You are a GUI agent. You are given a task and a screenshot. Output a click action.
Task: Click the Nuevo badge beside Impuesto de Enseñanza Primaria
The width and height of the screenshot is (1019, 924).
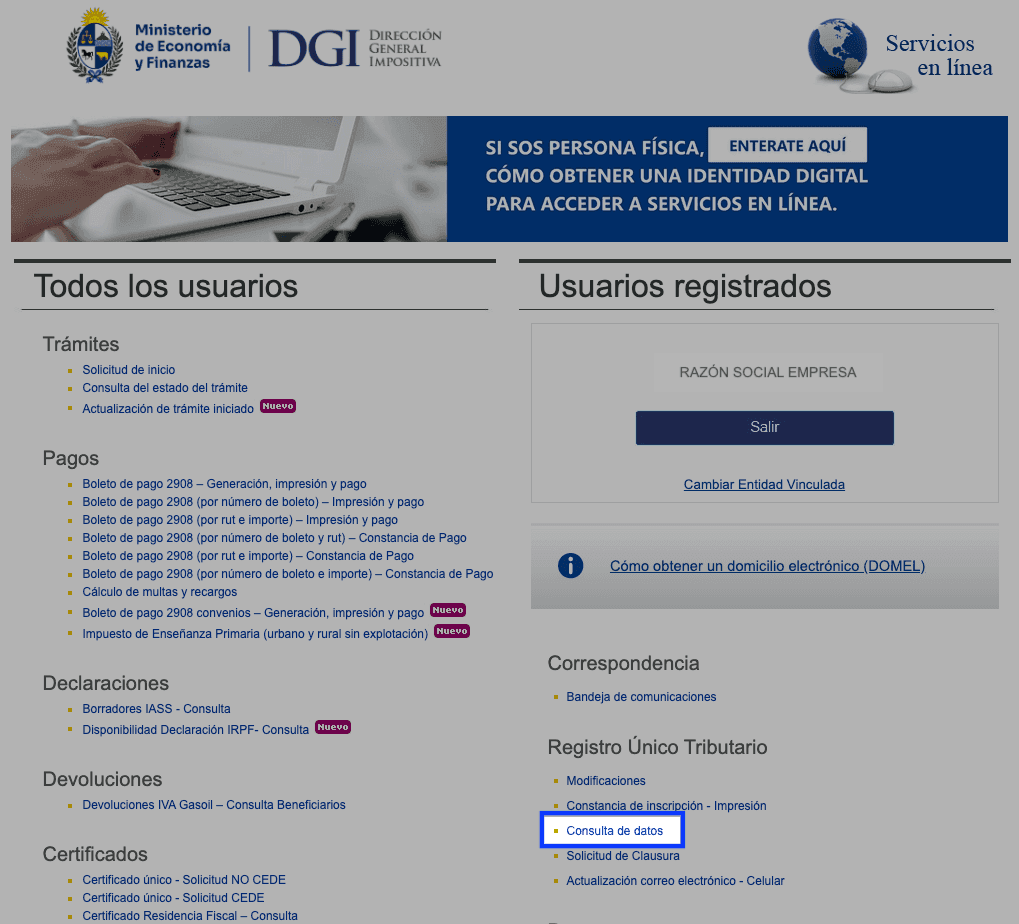[452, 631]
